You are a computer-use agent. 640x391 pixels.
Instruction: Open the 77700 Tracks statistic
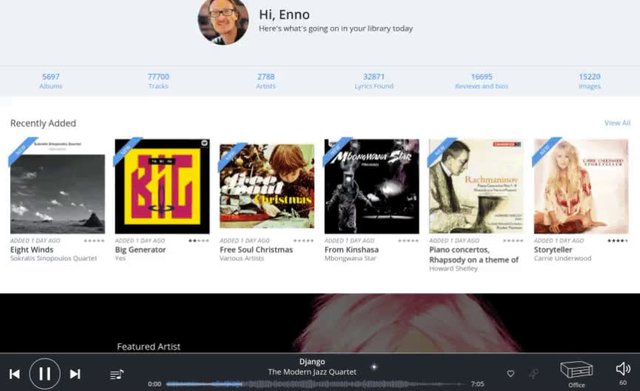[158, 81]
